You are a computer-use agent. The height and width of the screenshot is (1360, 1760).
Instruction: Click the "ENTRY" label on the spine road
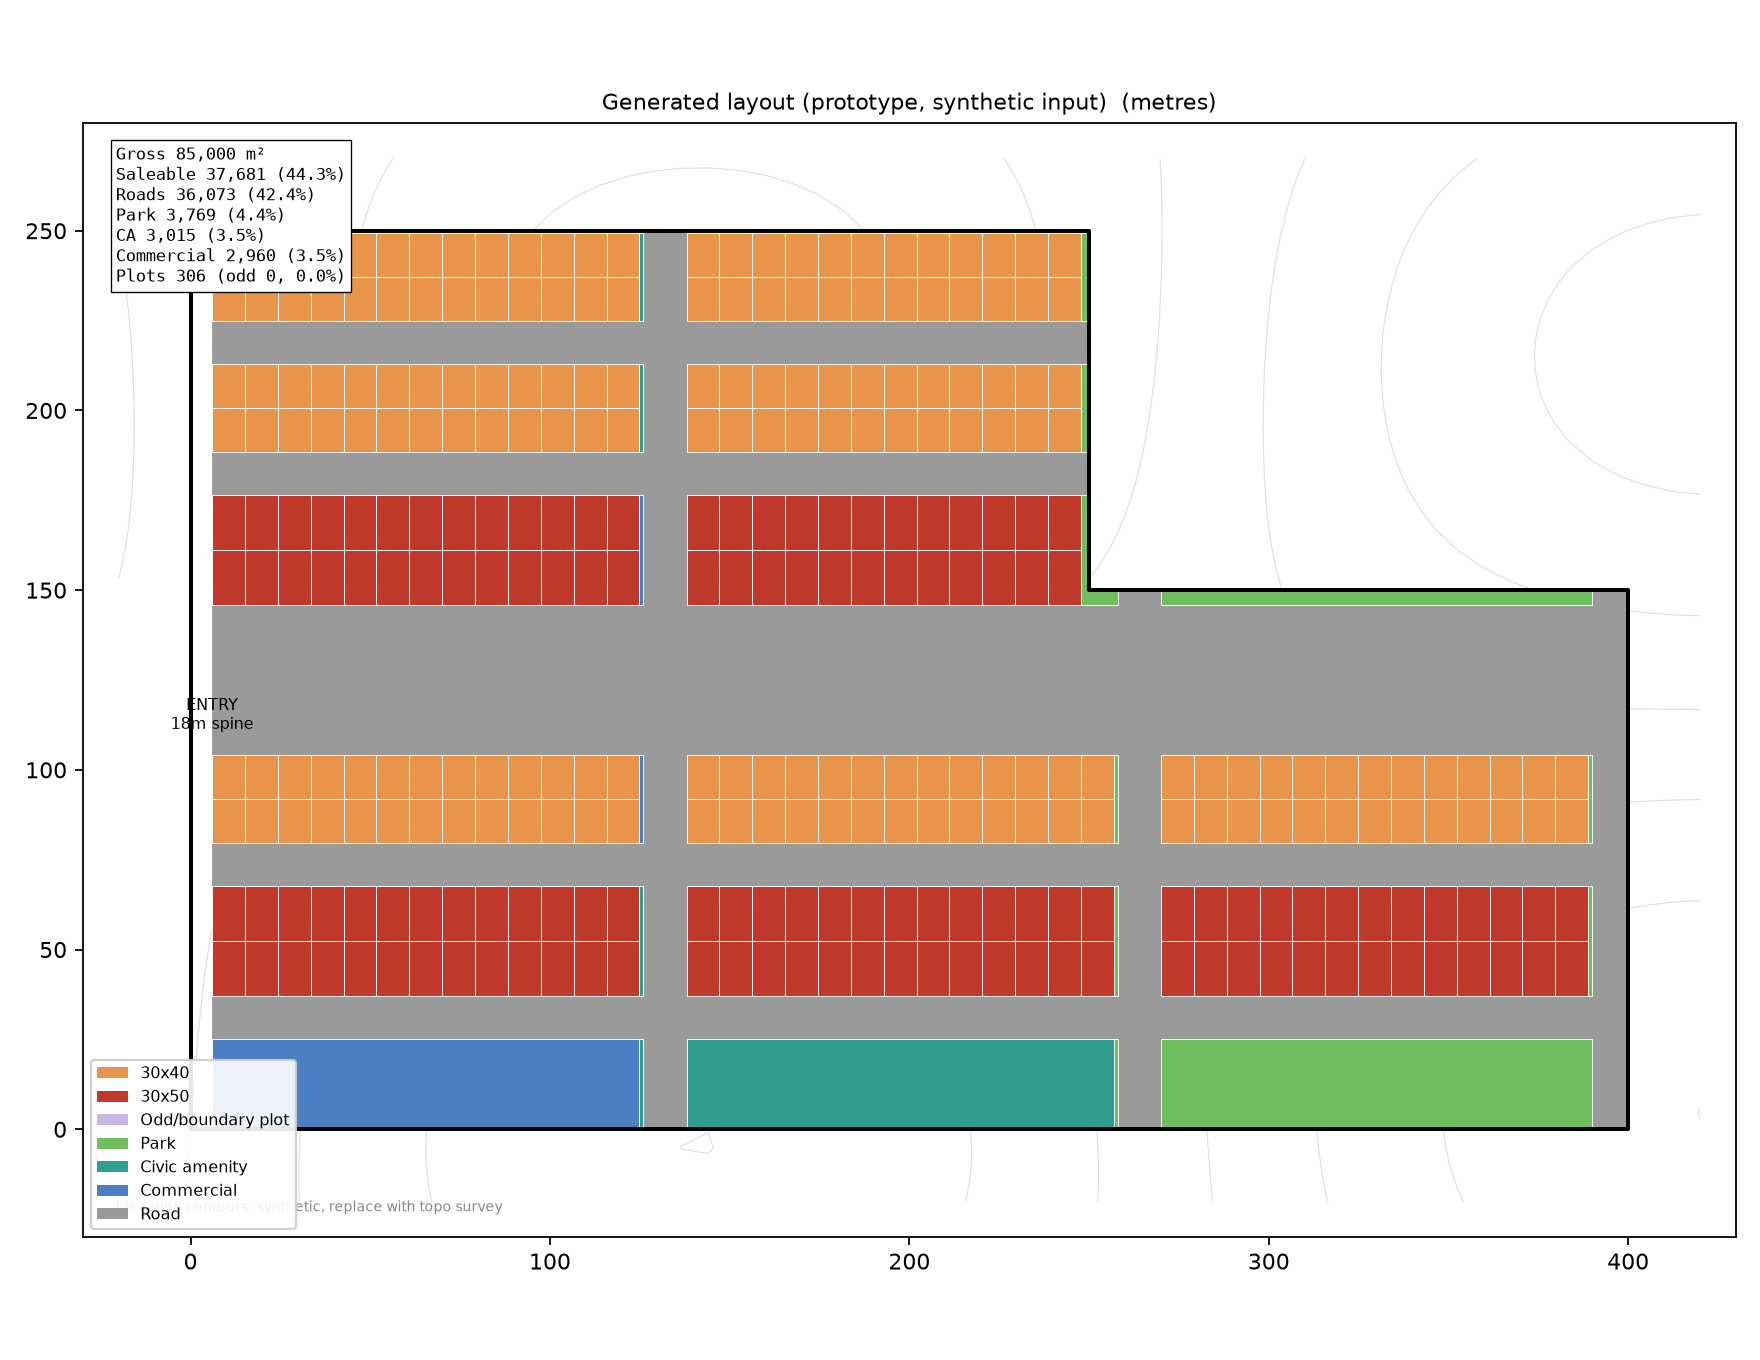[212, 705]
